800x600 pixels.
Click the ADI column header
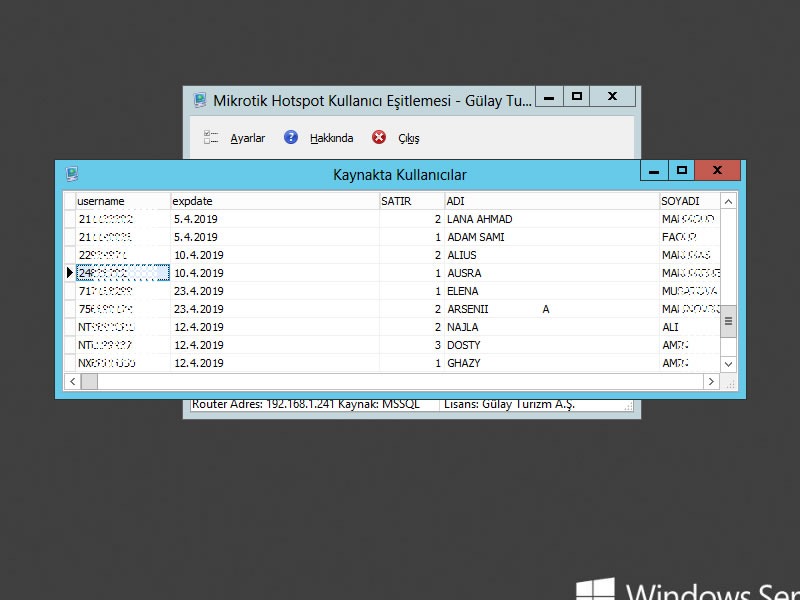(550, 201)
